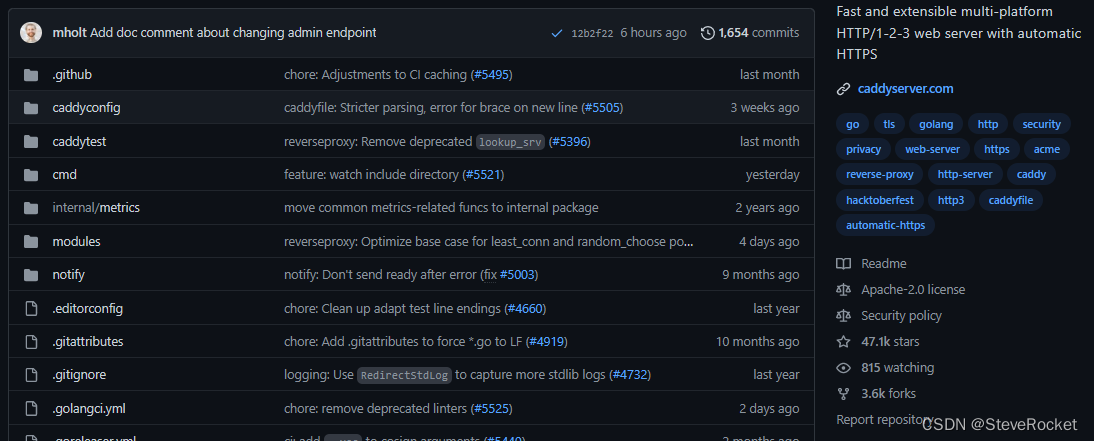This screenshot has height=441, width=1094.
Task: Click the Readme book icon
Action: pos(844,264)
